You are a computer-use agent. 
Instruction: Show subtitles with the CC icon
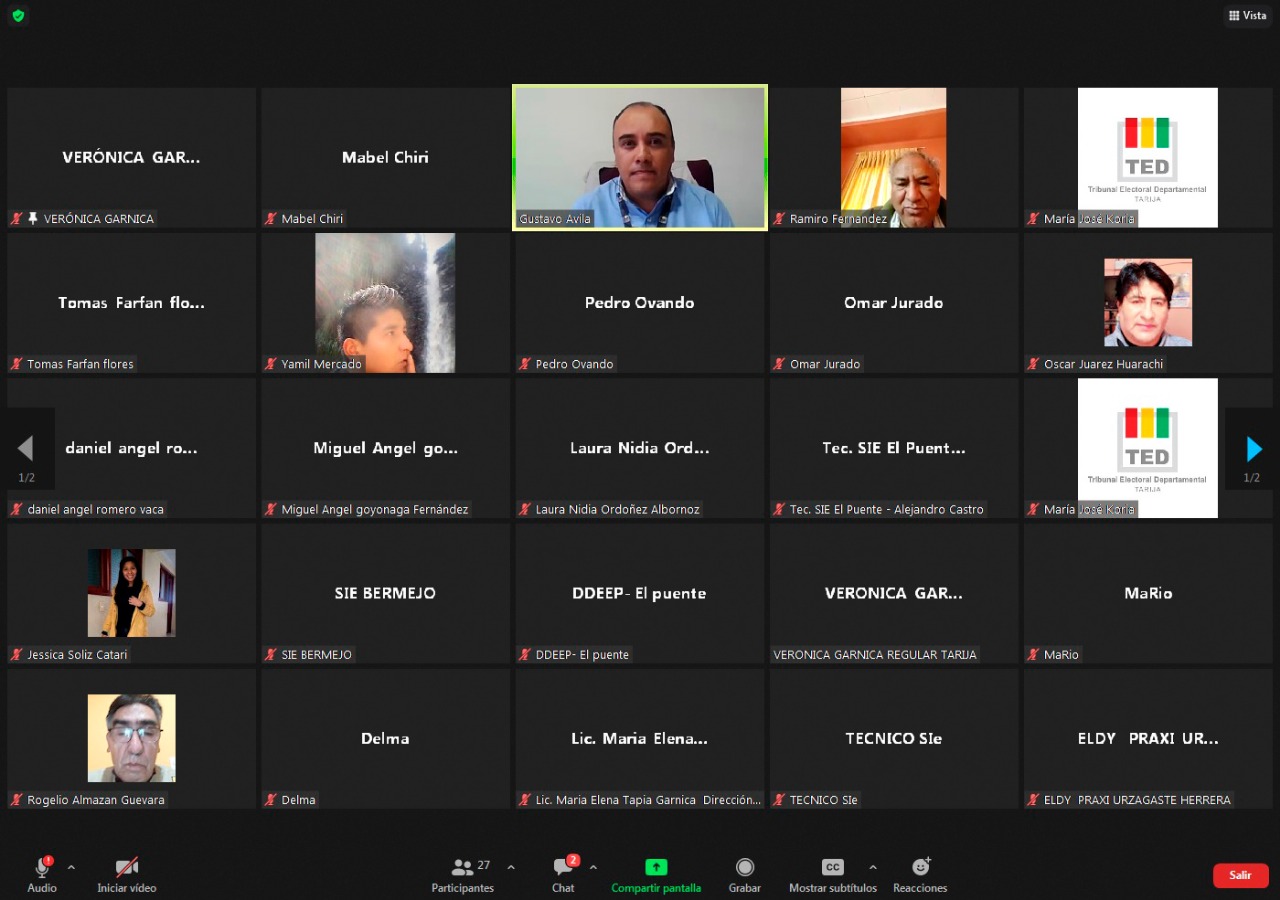[832, 867]
